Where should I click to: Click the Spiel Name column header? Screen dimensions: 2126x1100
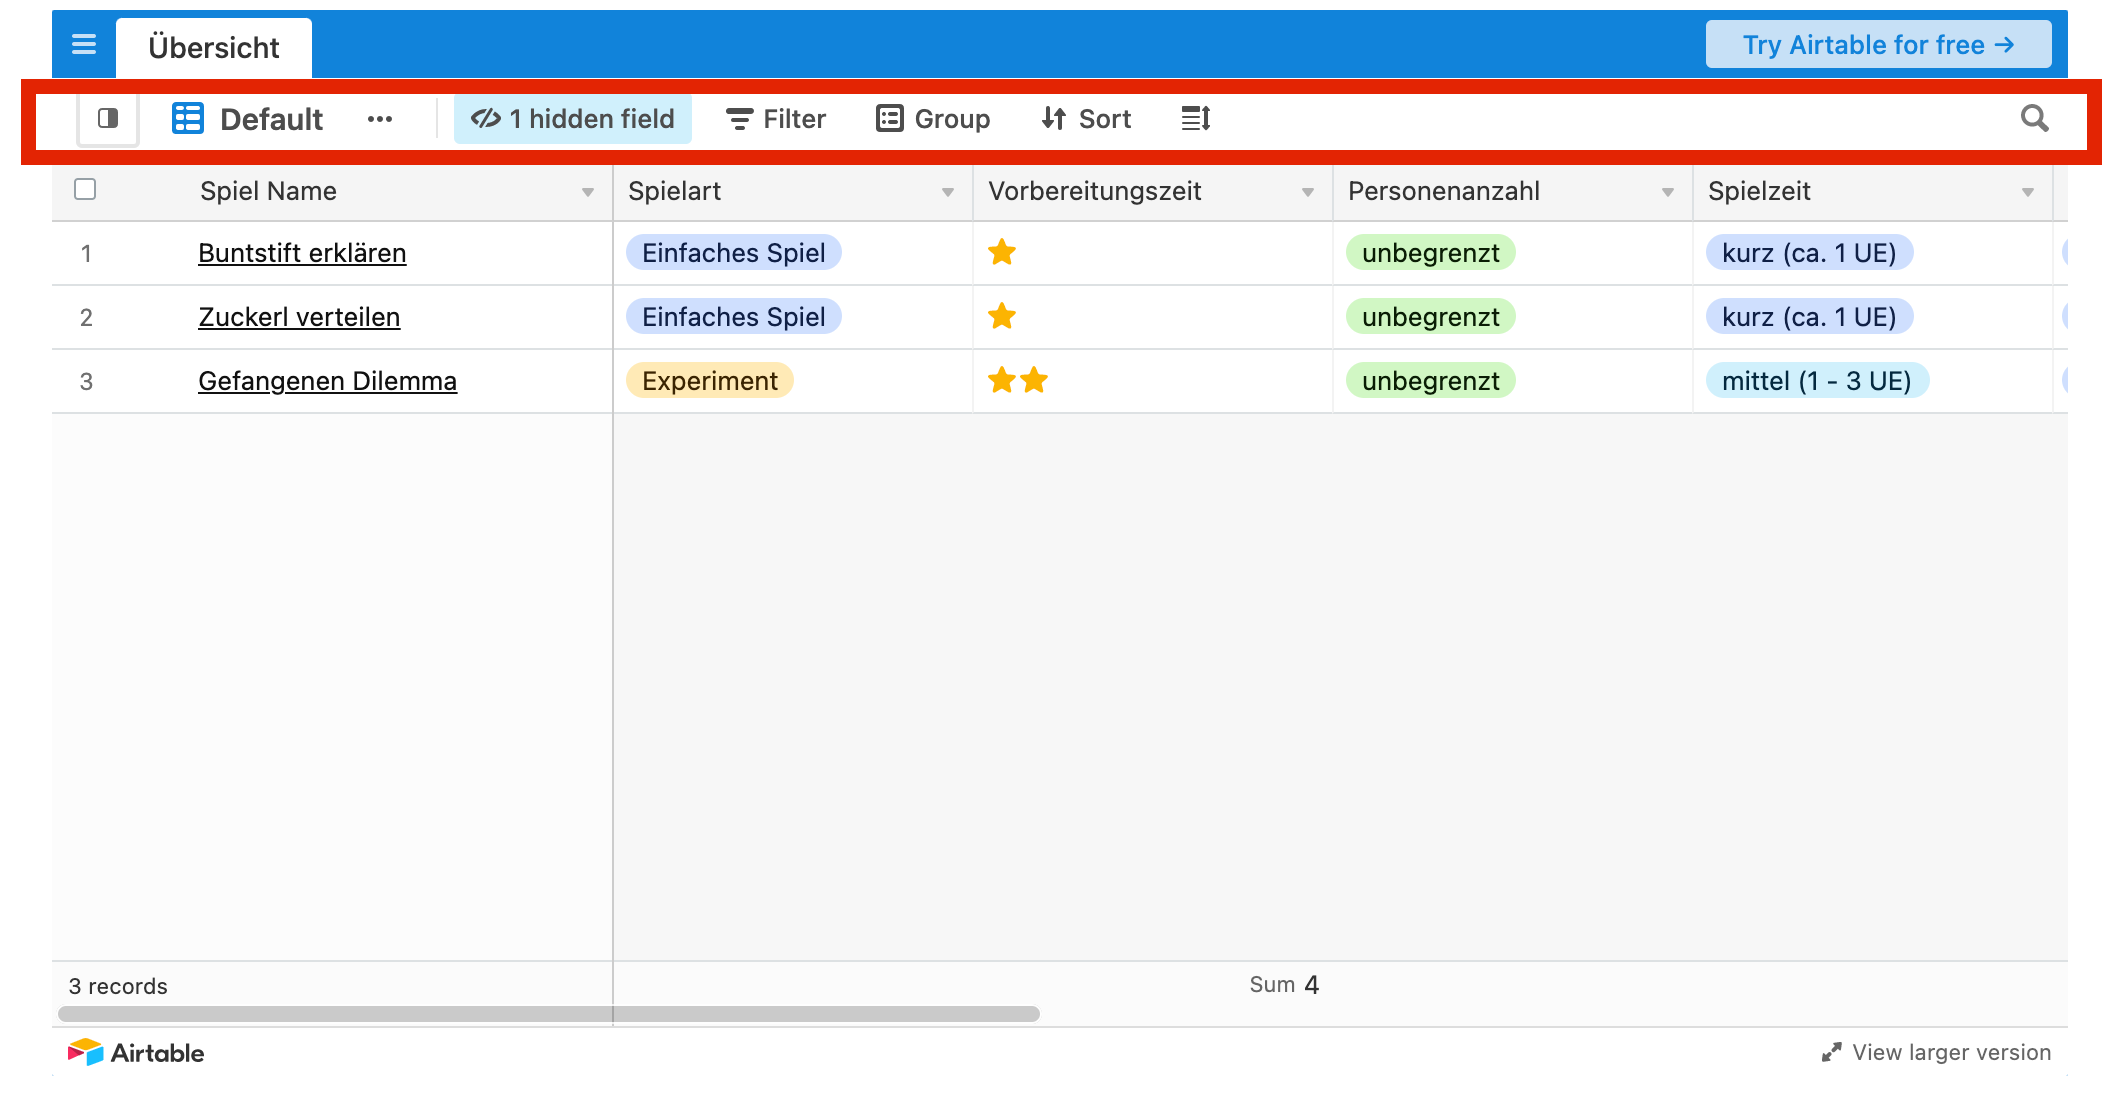[x=268, y=191]
